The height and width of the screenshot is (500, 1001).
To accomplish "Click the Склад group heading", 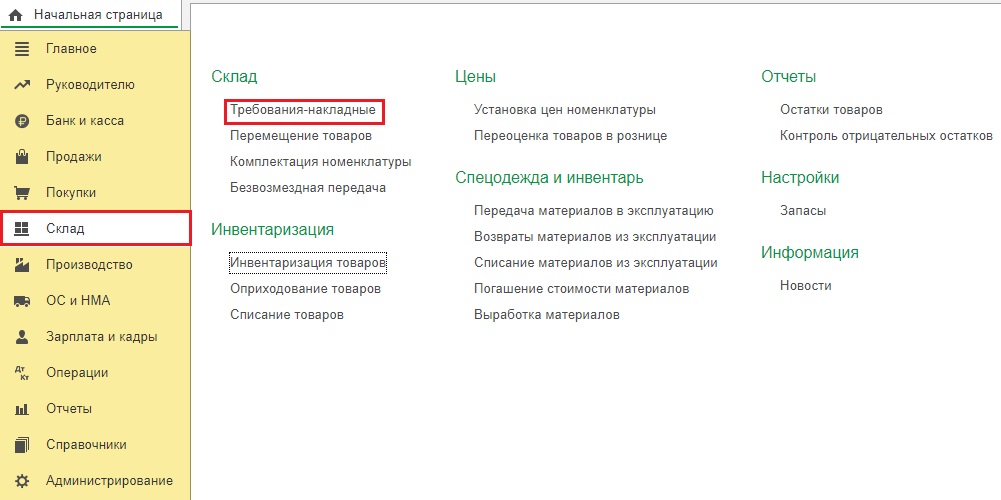I will point(234,77).
